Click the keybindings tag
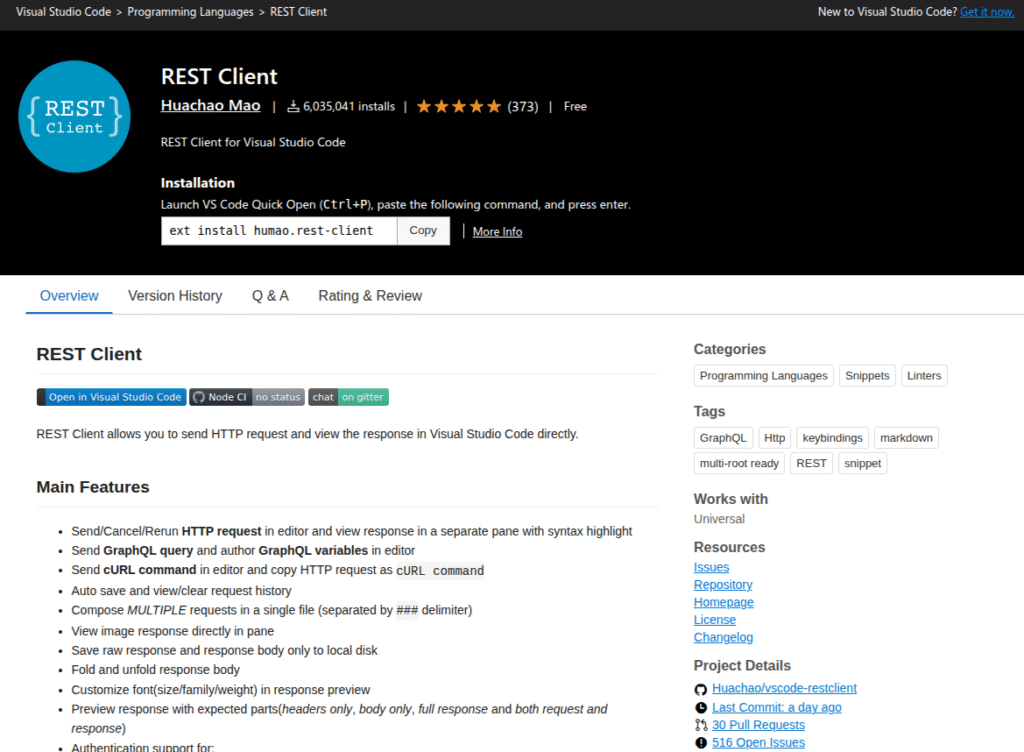This screenshot has height=752, width=1024. click(833, 437)
